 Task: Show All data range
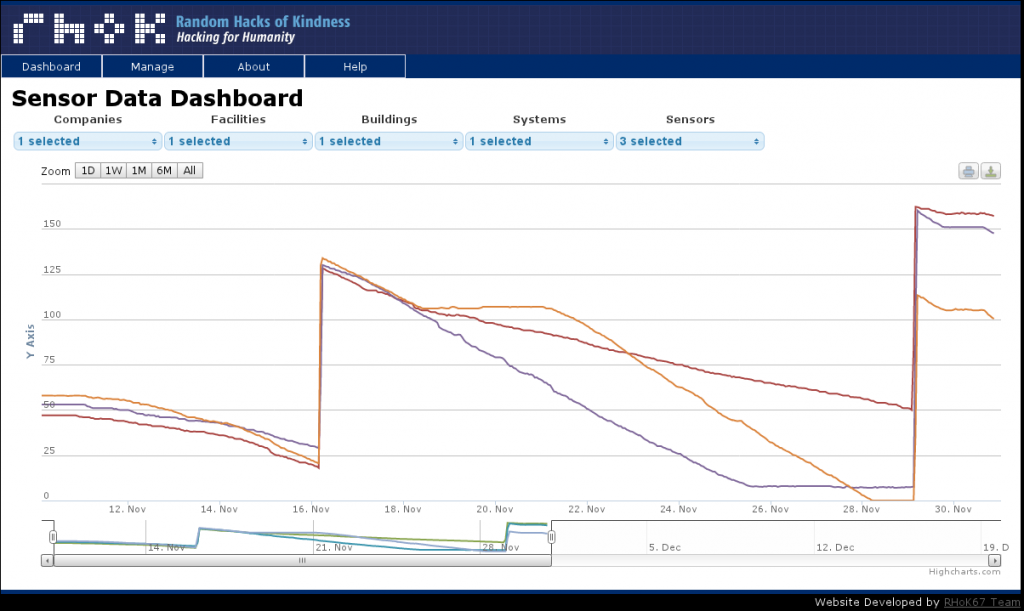[189, 170]
